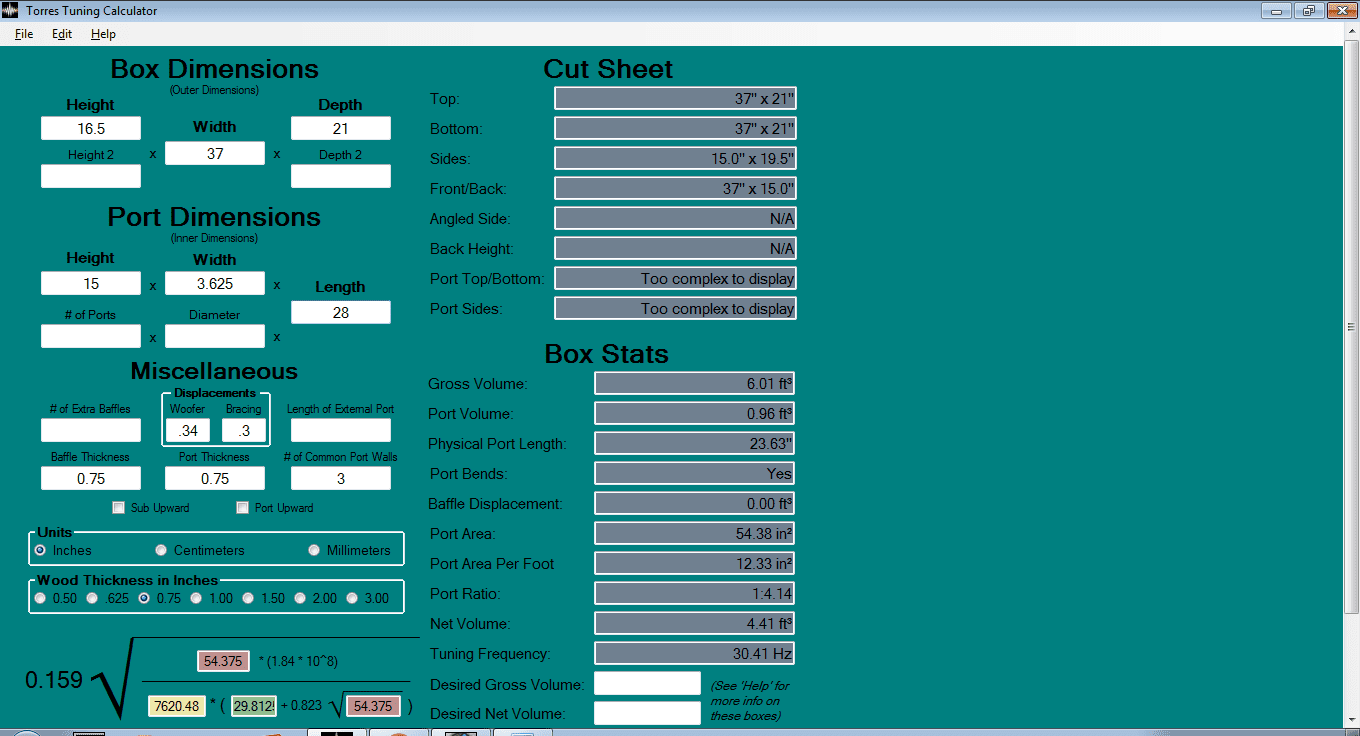1360x736 pixels.
Task: Click the 54.375 box under the inner square root
Action: 373,706
